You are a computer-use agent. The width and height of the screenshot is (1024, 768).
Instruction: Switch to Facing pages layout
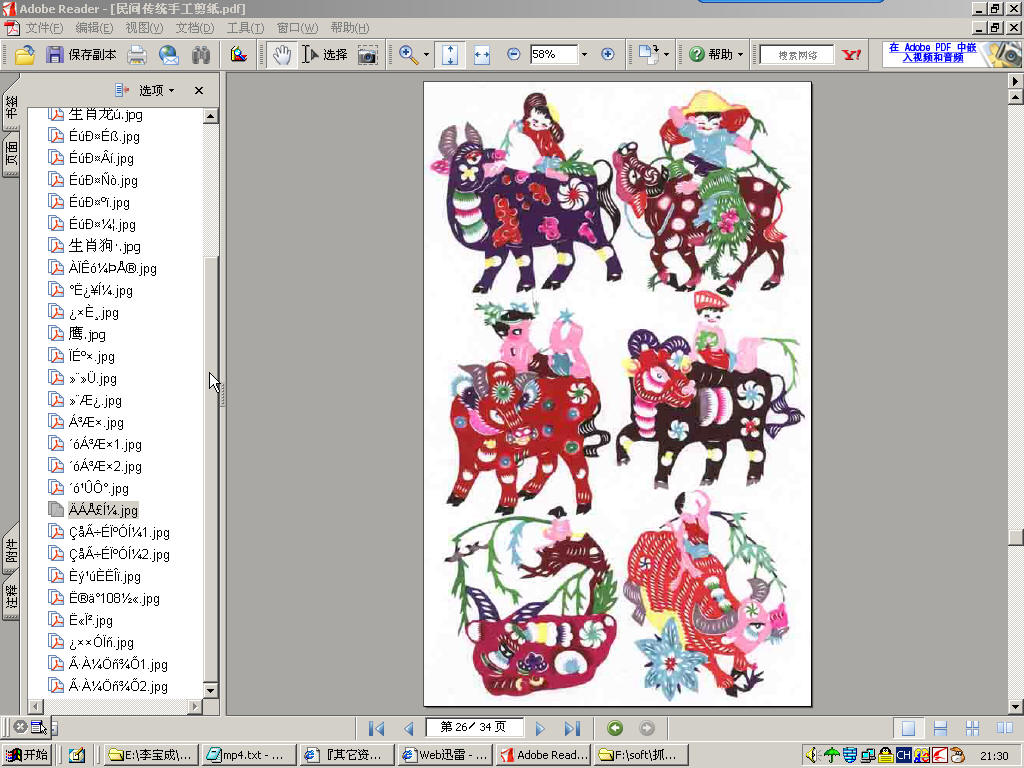click(1004, 728)
